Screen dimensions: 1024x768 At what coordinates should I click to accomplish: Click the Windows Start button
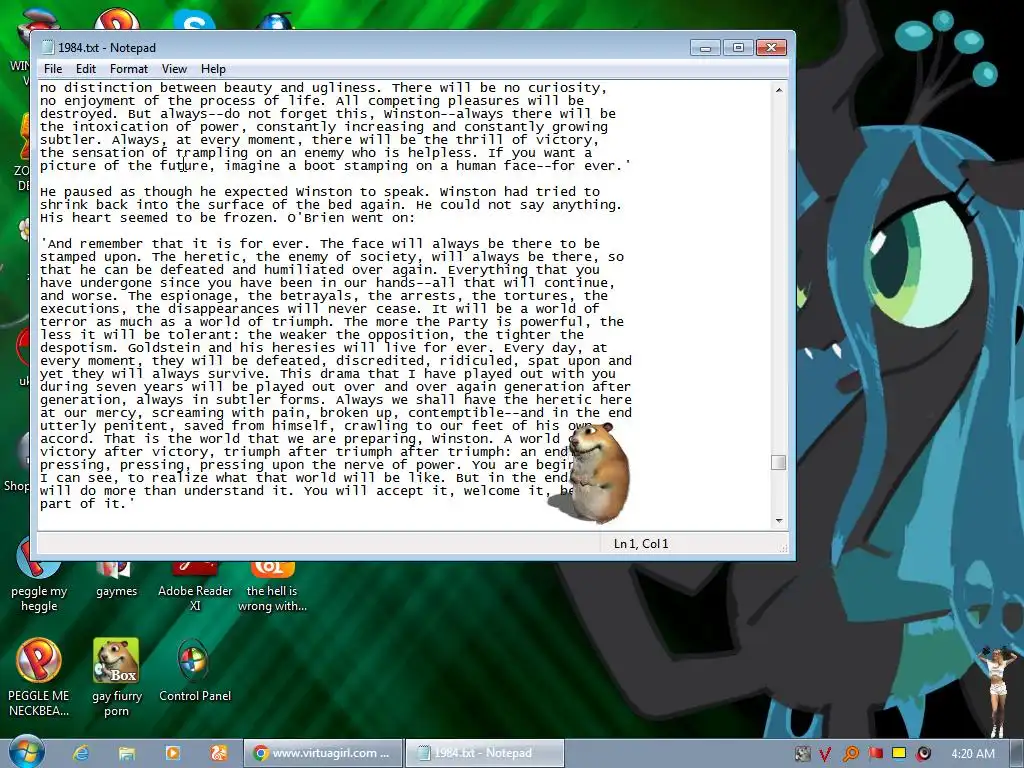tap(27, 752)
